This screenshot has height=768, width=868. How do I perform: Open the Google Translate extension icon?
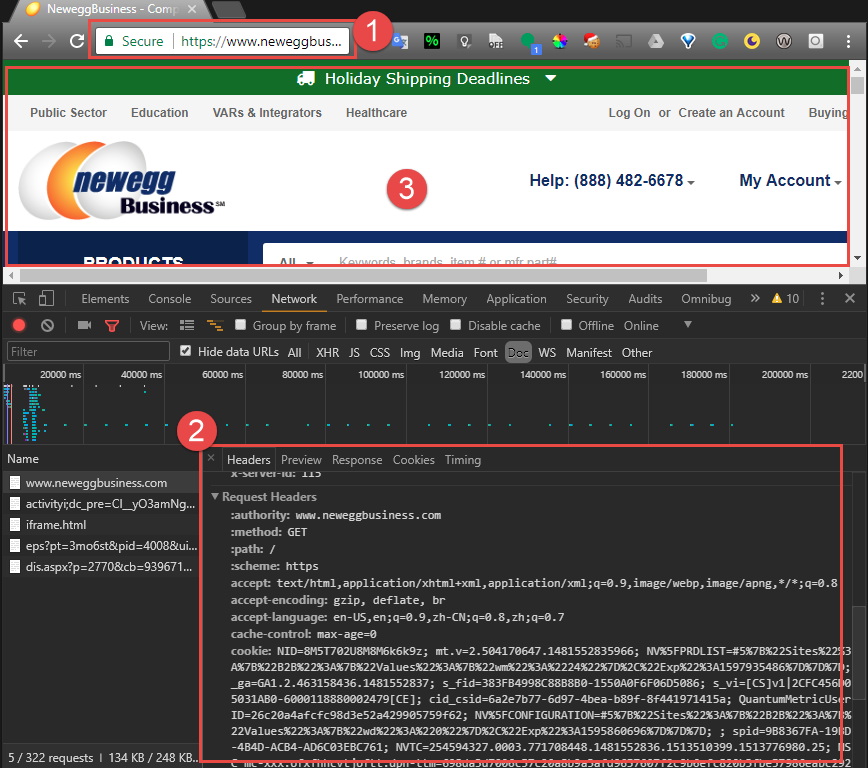coord(400,41)
